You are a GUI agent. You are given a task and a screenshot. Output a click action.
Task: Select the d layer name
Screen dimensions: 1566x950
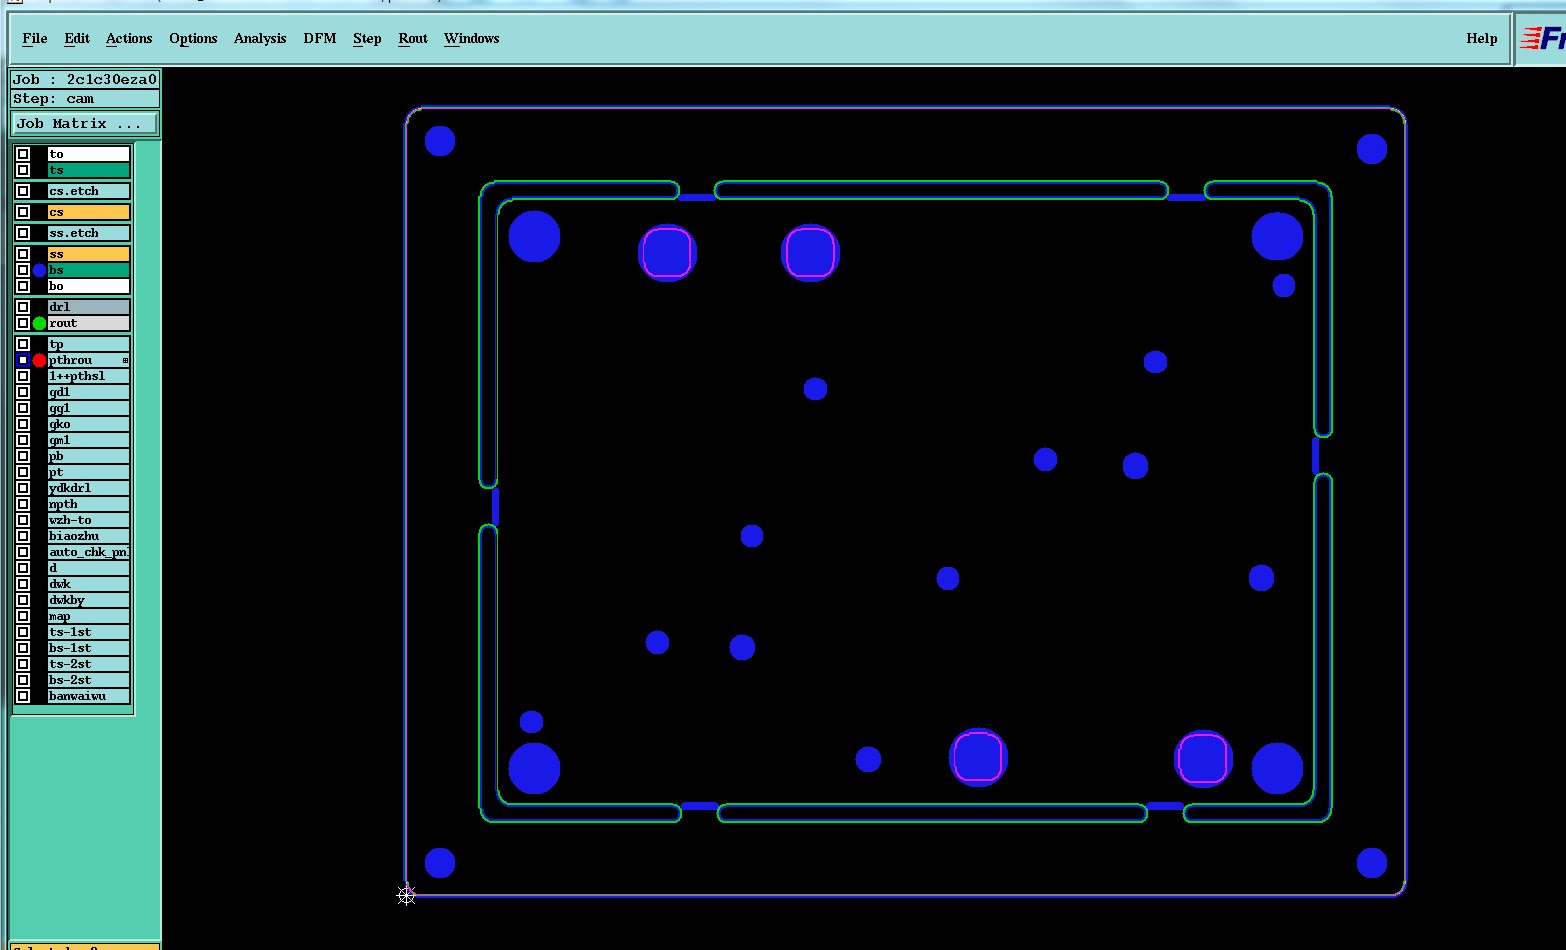point(89,568)
